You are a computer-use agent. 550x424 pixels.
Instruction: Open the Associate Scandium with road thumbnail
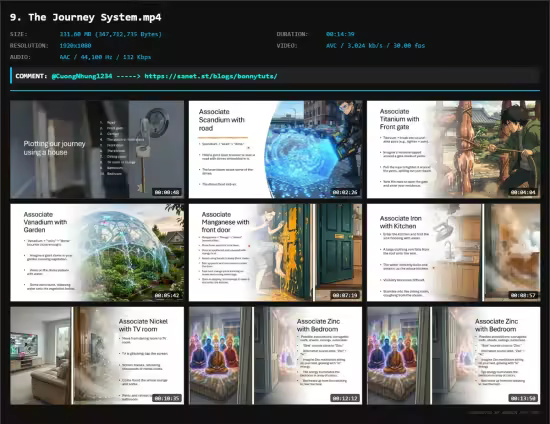(275, 149)
